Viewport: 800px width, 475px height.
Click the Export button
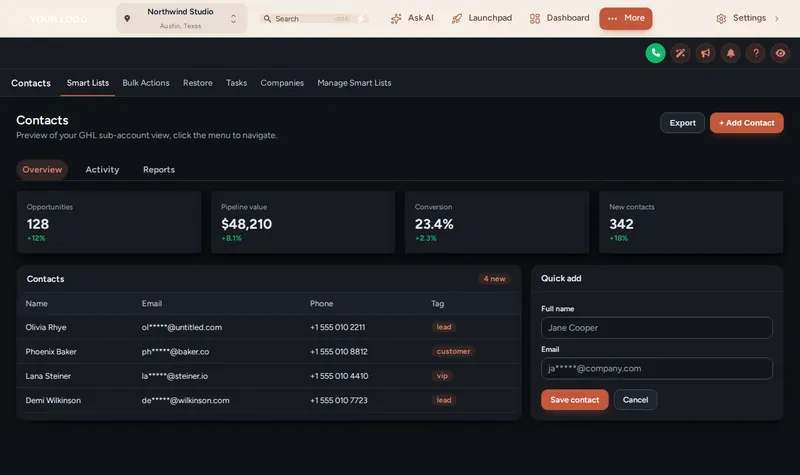[682, 123]
